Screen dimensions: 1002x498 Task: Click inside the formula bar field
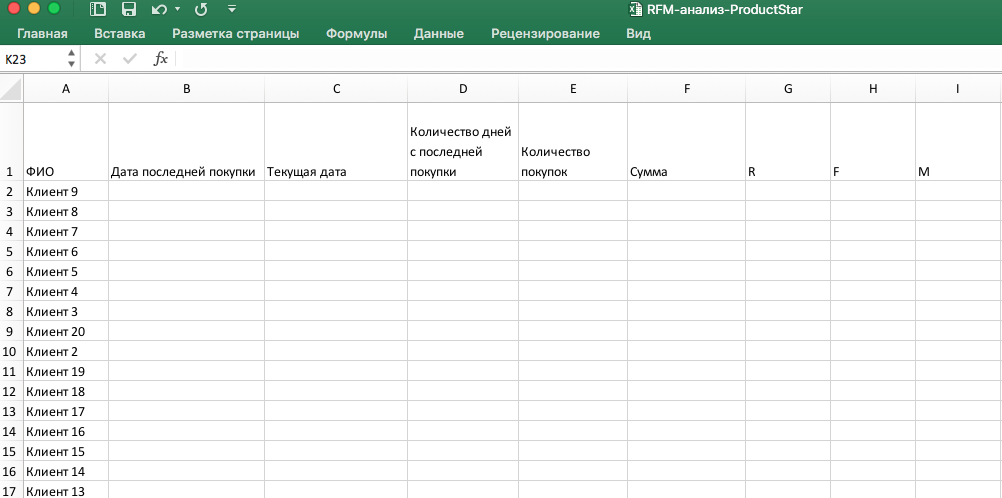click(x=588, y=59)
